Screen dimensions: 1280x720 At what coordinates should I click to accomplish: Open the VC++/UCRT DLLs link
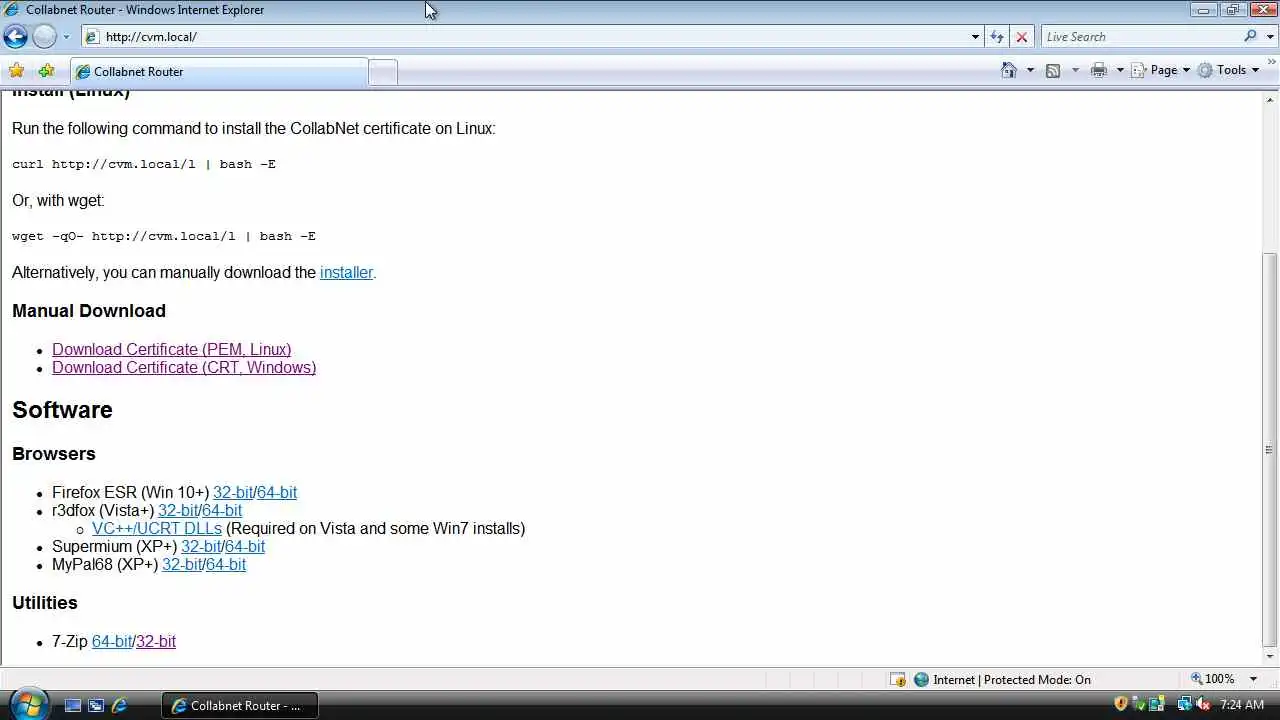coord(157,528)
